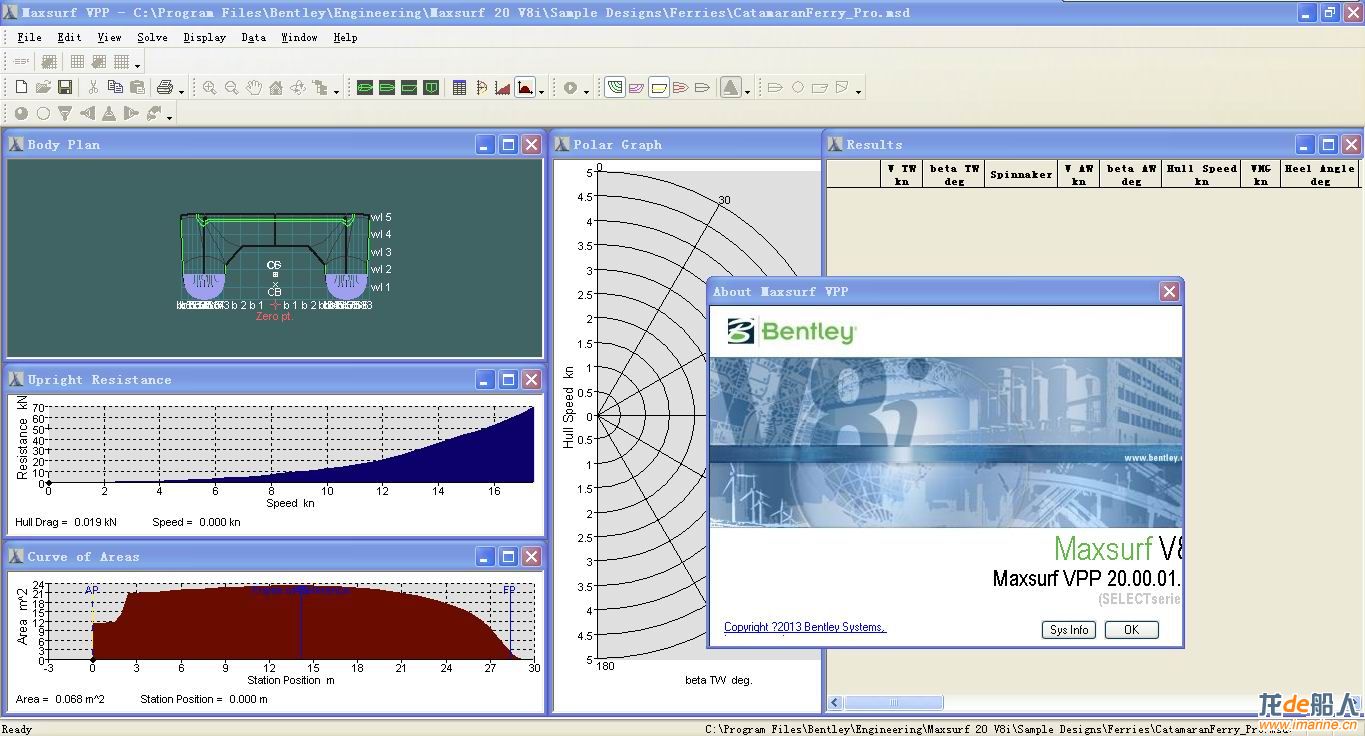This screenshot has height=736, width=1365.
Task: Click the Paste clipboard icon
Action: (x=137, y=88)
